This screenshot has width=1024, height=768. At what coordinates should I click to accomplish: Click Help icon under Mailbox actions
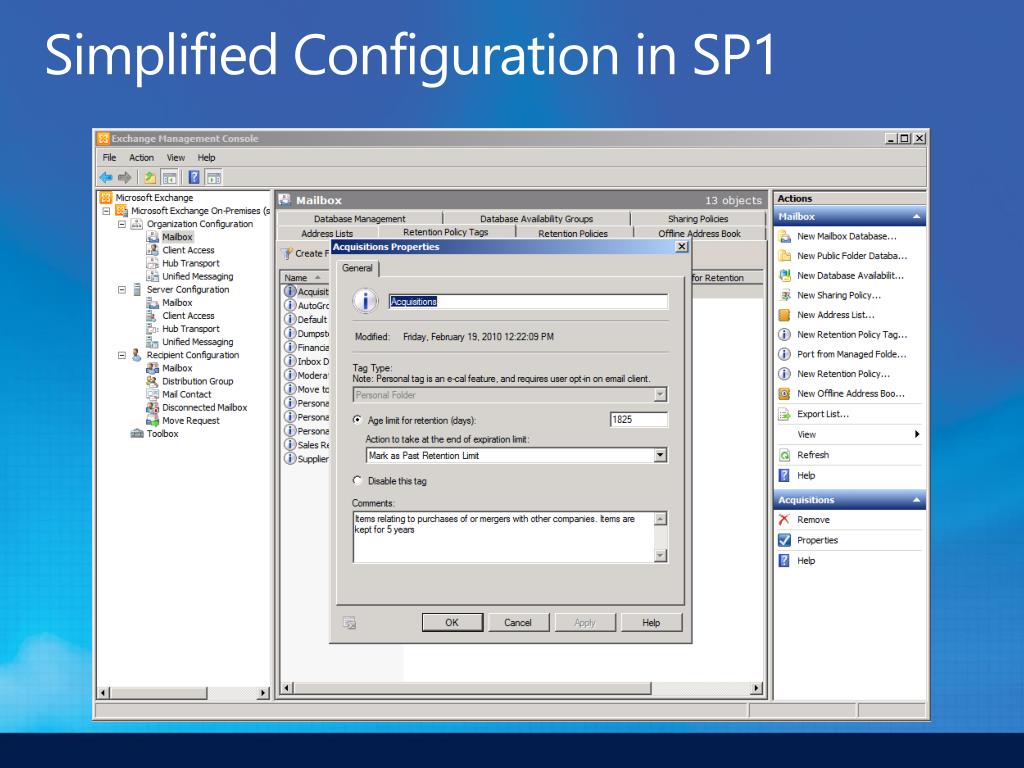pyautogui.click(x=785, y=475)
